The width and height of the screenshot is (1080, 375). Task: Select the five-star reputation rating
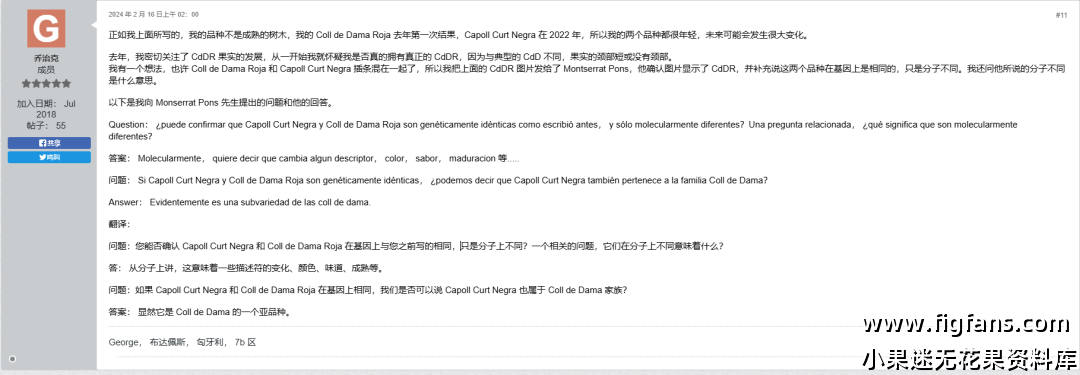point(46,83)
